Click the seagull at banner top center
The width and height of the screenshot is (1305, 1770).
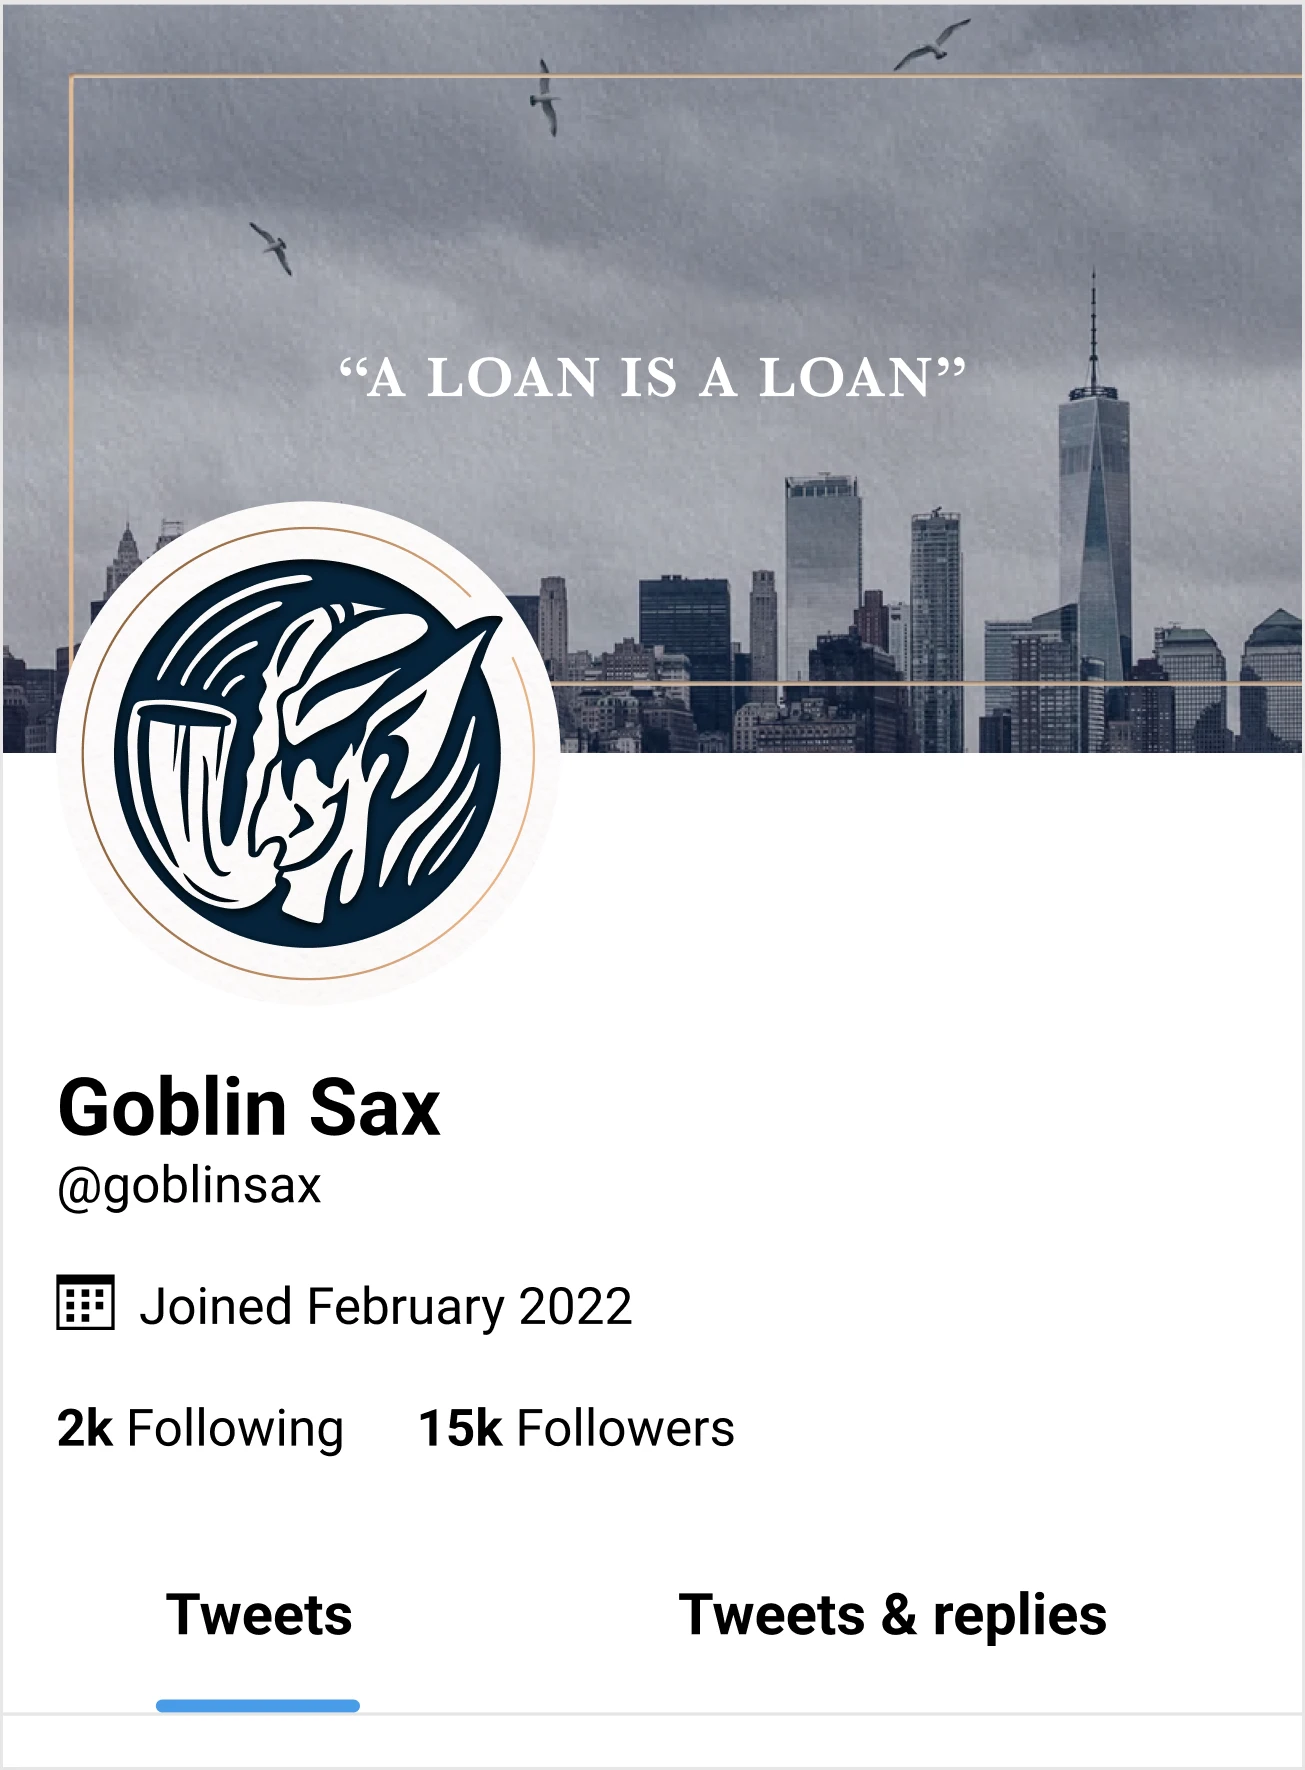pos(545,97)
